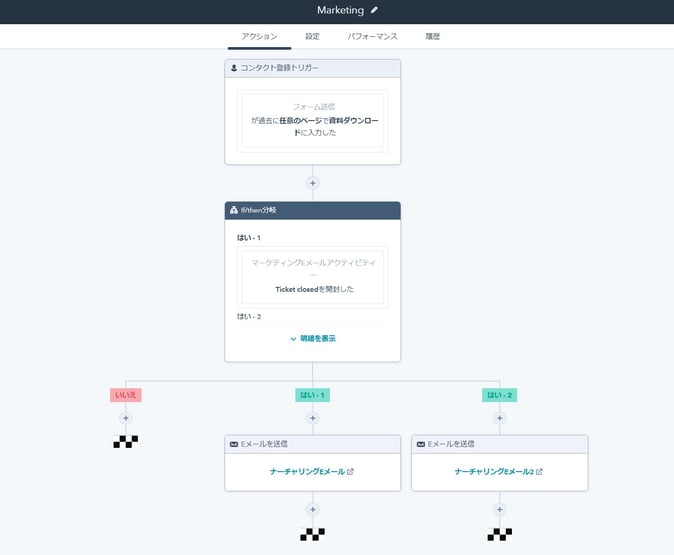This screenshot has width=674, height=555.
Task: Edit workflow name with pencil icon
Action: coord(374,10)
